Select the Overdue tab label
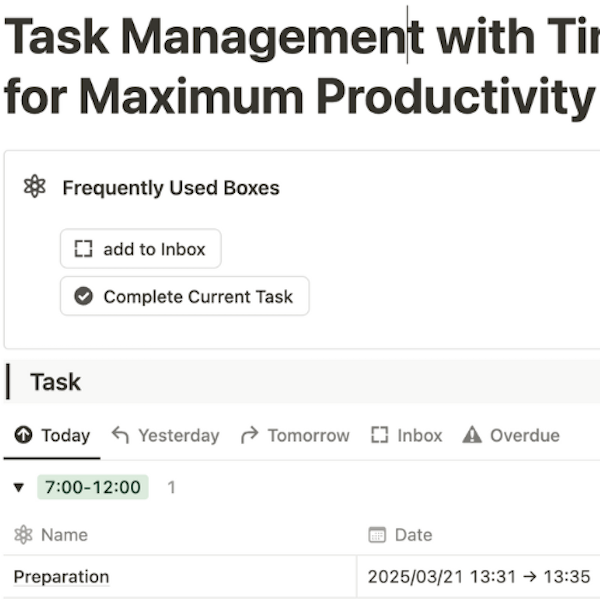 (525, 435)
